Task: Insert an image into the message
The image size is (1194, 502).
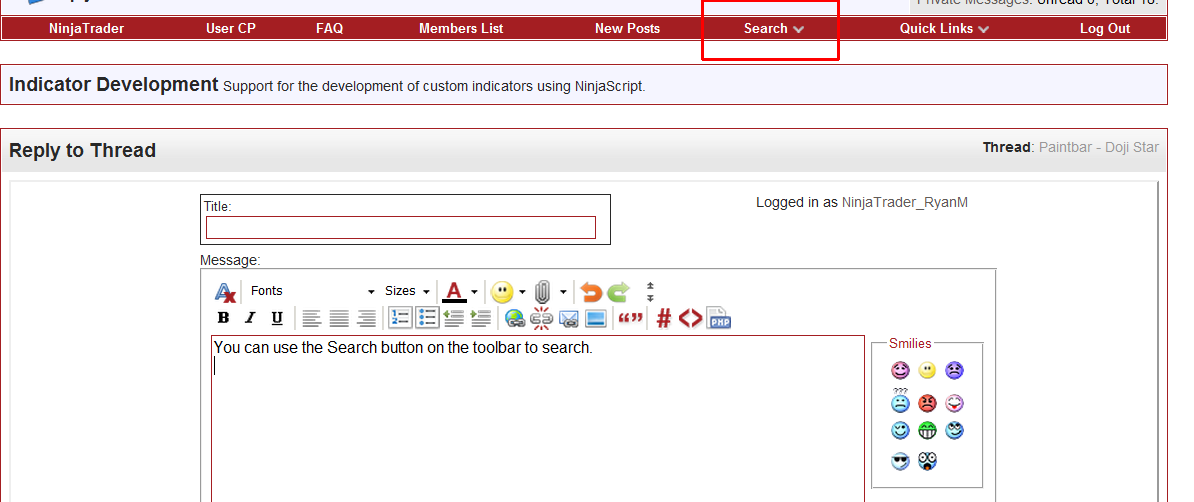Action: [596, 318]
